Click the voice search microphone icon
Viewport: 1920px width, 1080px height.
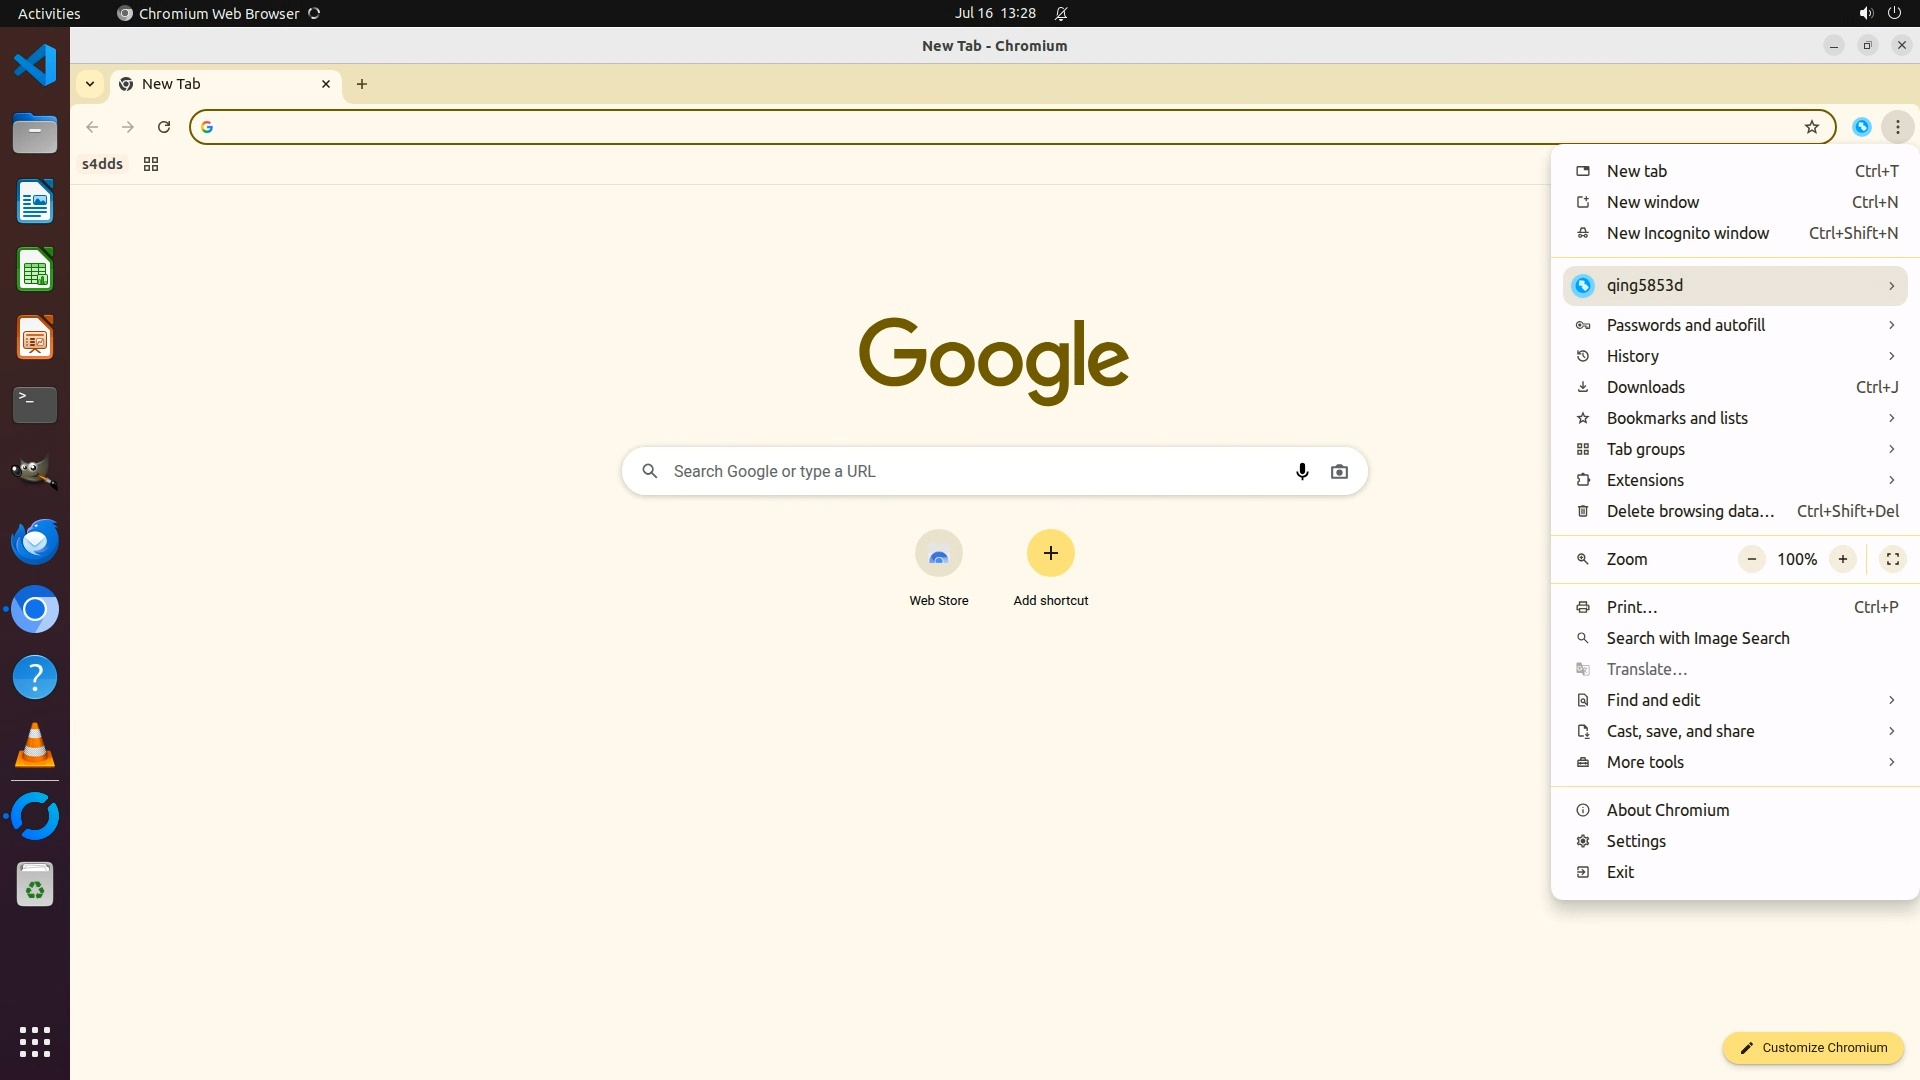click(1301, 471)
